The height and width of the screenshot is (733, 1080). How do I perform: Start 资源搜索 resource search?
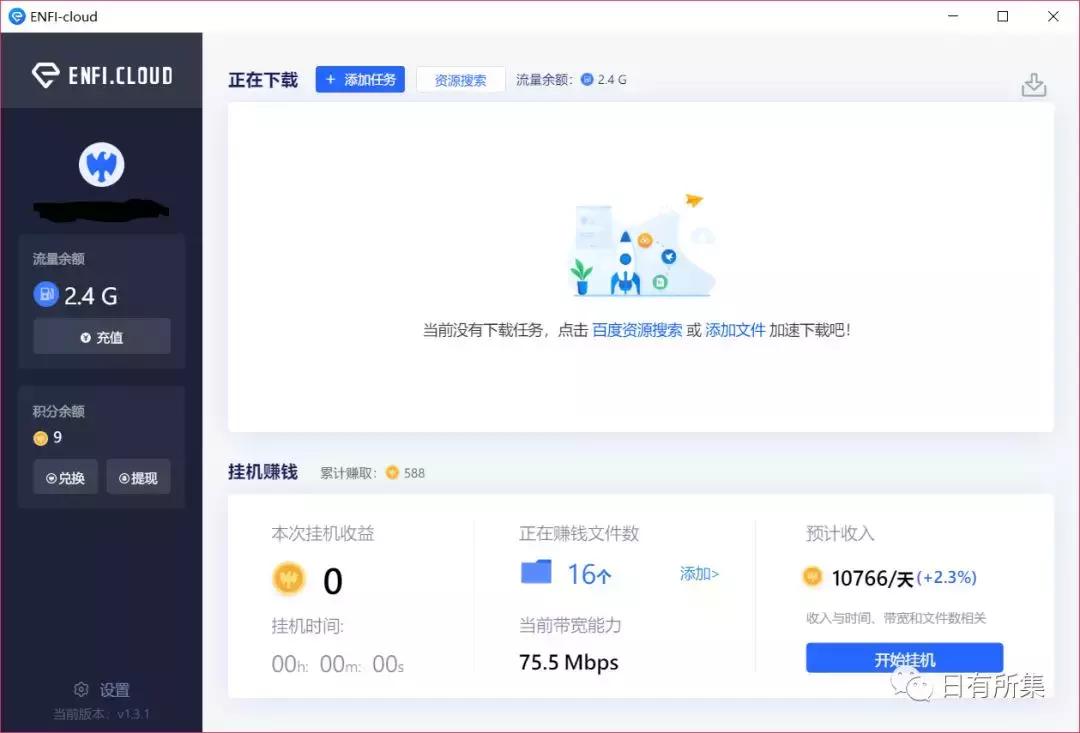[x=460, y=79]
